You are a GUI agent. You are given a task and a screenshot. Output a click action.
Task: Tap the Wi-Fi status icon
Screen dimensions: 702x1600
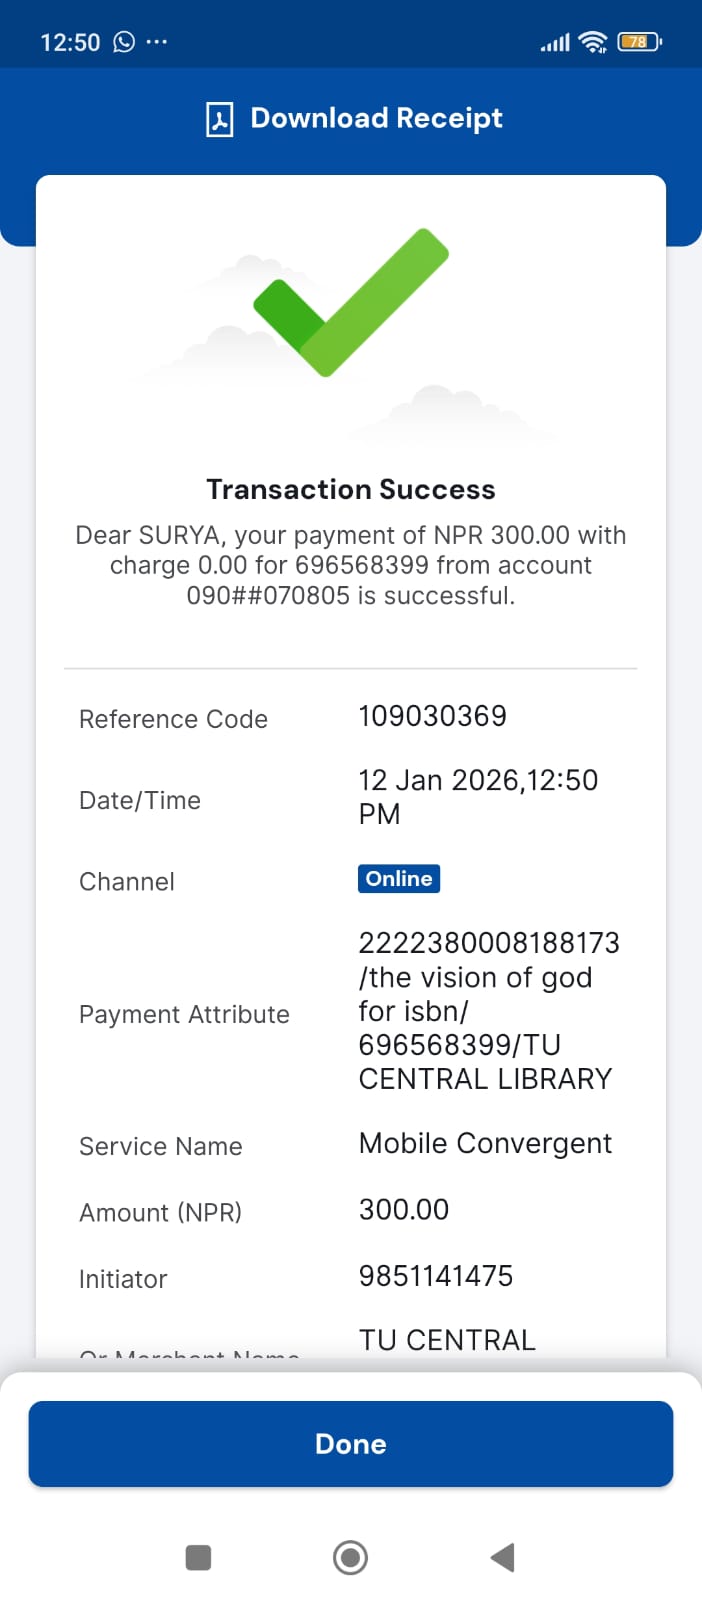pyautogui.click(x=593, y=42)
